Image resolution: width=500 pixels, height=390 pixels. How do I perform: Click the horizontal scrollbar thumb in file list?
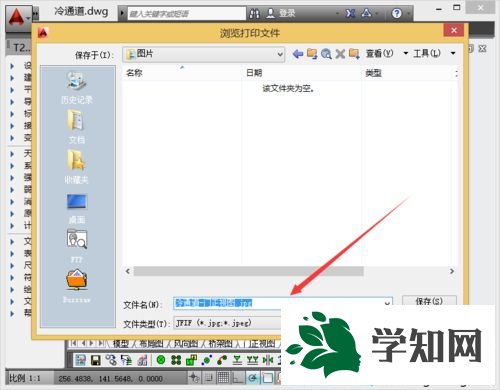(x=248, y=271)
